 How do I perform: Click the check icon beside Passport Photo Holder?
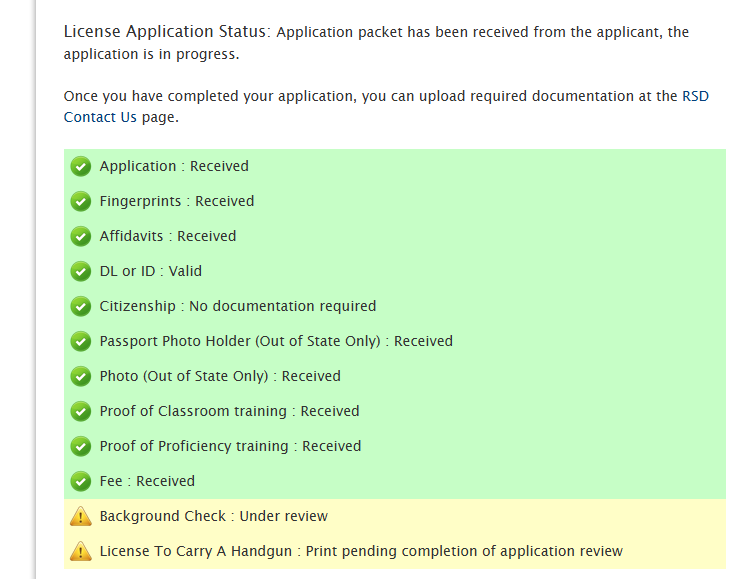coord(81,342)
